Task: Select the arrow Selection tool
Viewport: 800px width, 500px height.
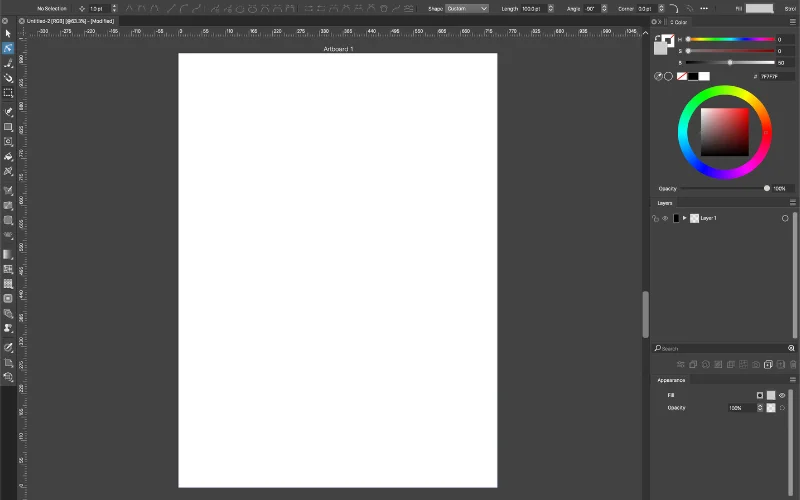Action: point(8,33)
